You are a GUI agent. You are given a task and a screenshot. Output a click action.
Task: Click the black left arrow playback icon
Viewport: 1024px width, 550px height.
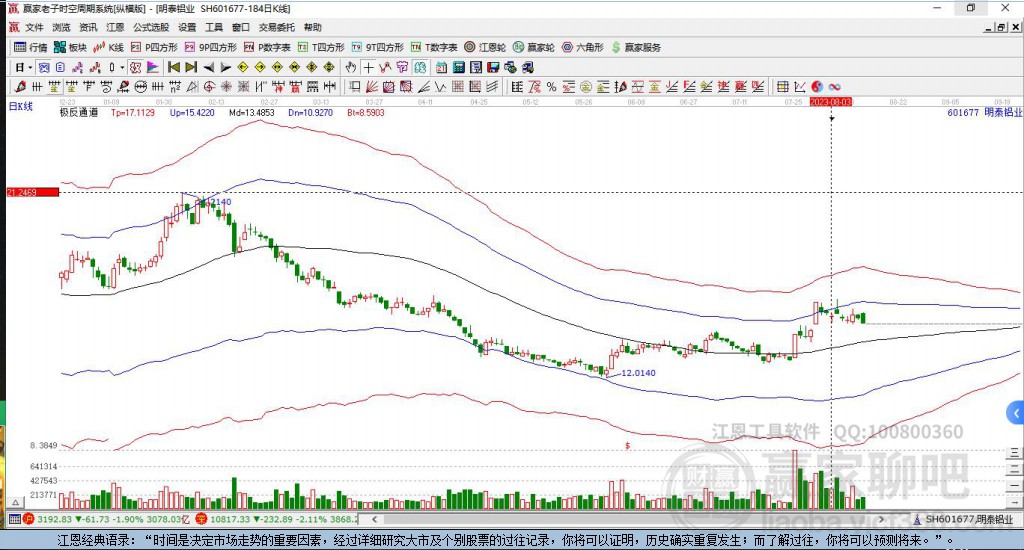208,67
